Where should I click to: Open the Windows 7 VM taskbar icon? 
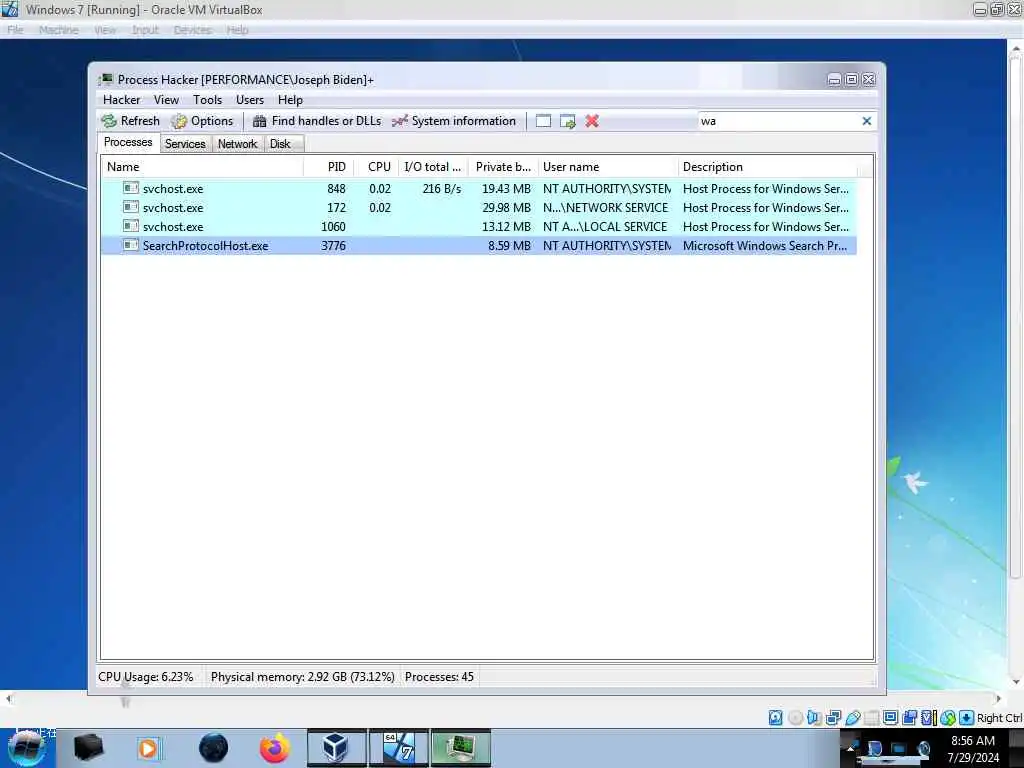(x=398, y=748)
